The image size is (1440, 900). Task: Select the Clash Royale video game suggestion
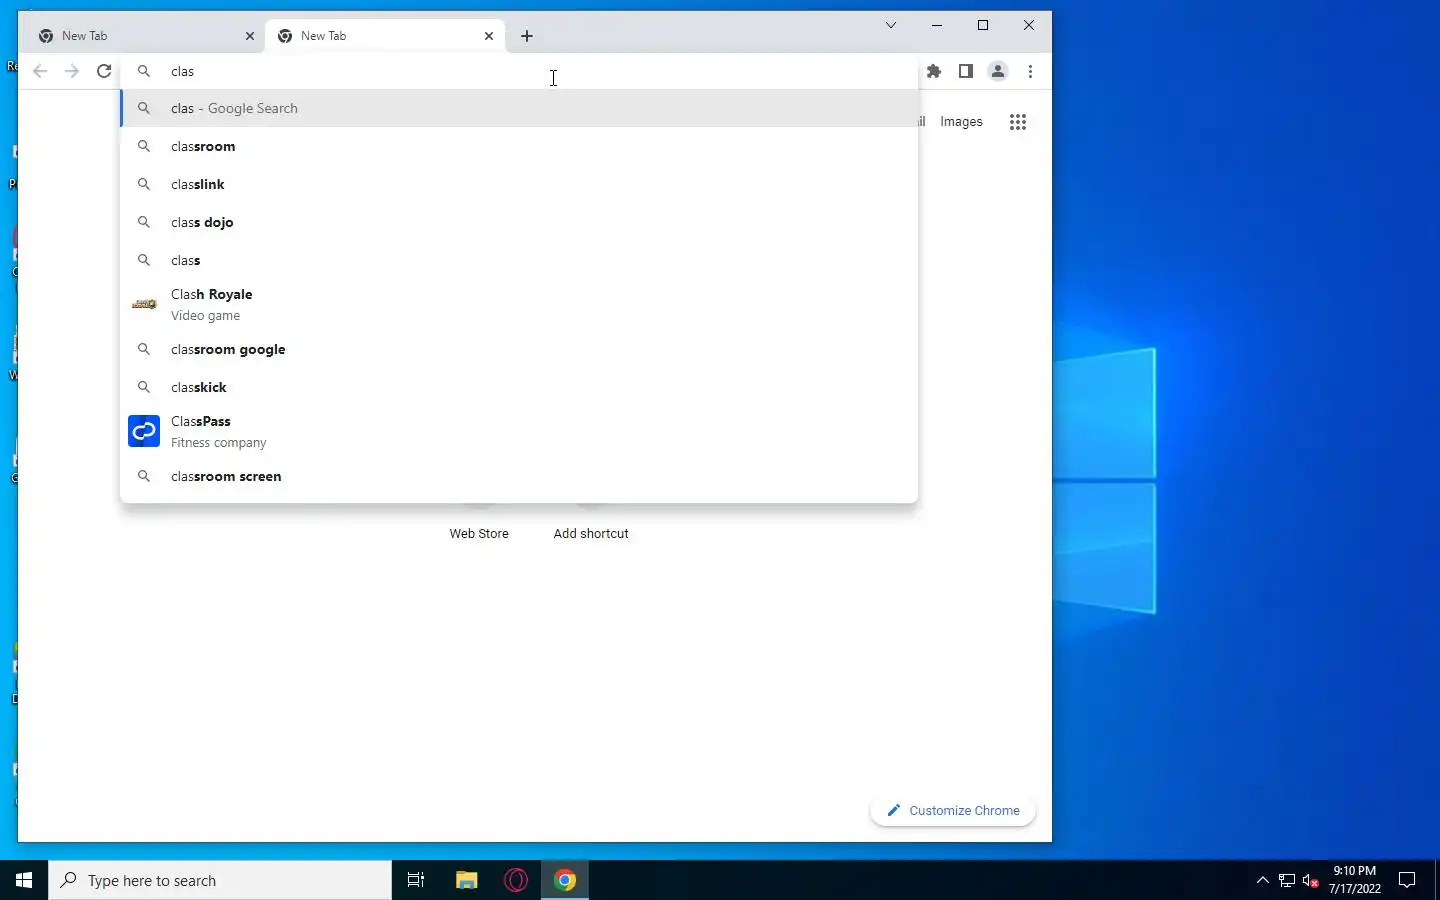coord(519,304)
